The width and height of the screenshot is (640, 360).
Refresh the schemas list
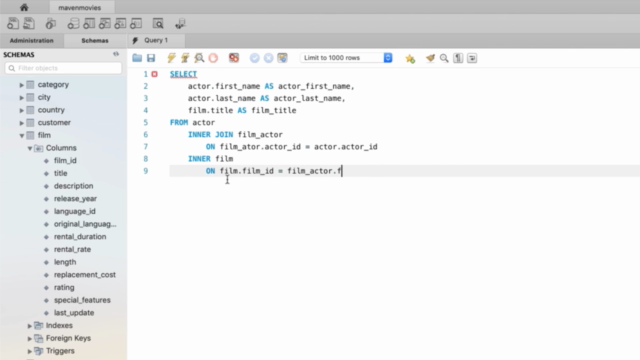point(116,54)
